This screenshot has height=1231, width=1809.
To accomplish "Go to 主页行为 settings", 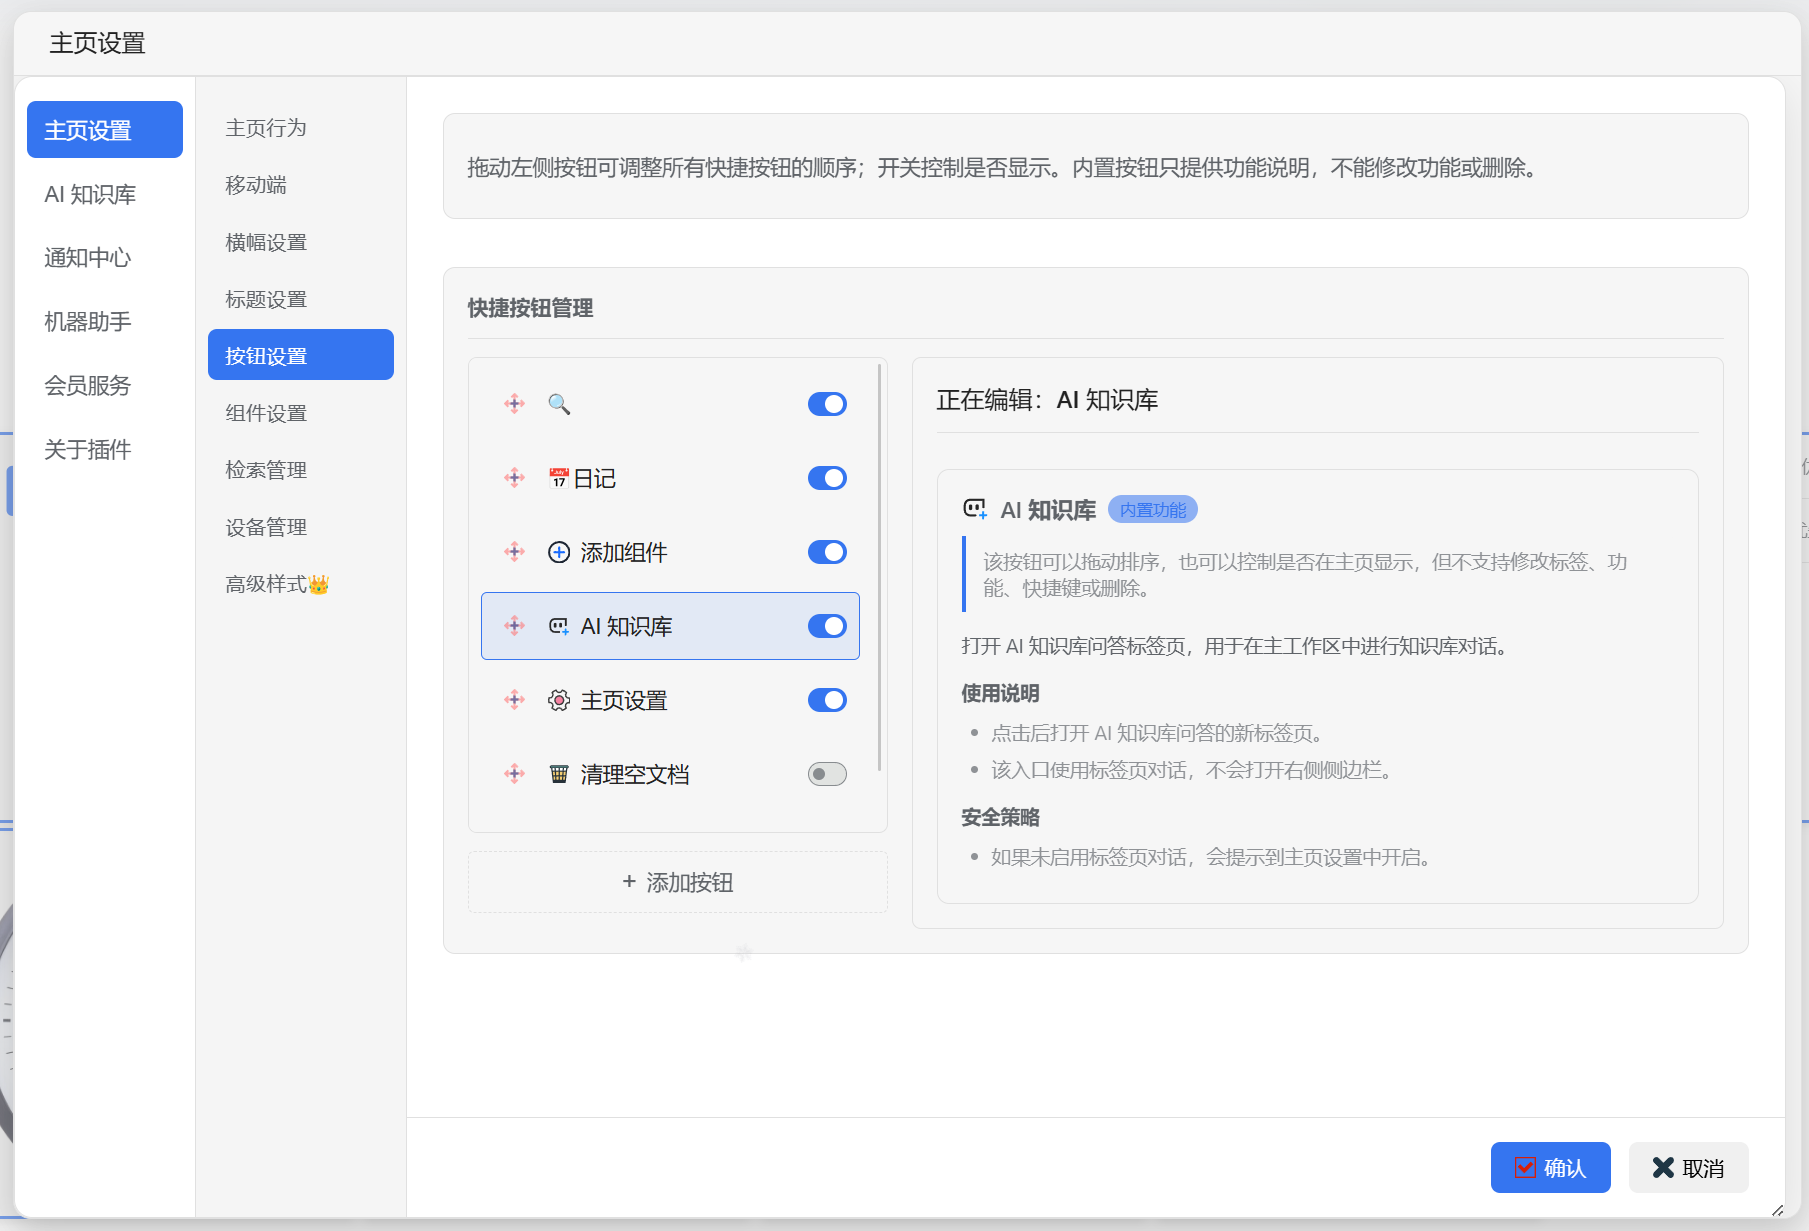I will (x=301, y=128).
